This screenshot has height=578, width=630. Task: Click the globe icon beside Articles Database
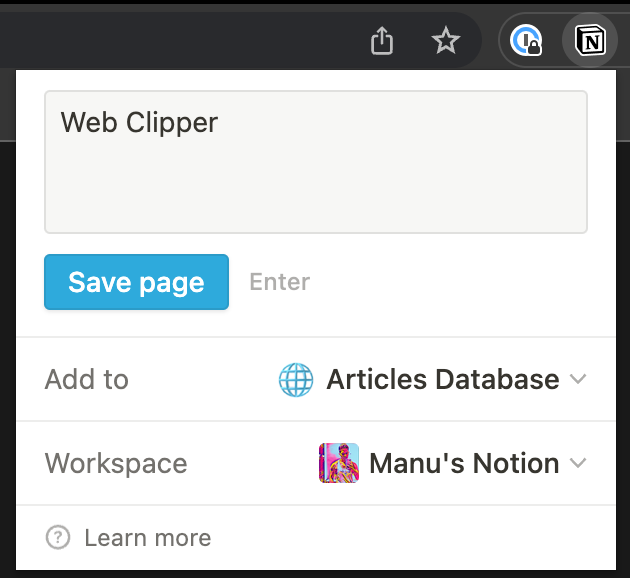click(296, 380)
